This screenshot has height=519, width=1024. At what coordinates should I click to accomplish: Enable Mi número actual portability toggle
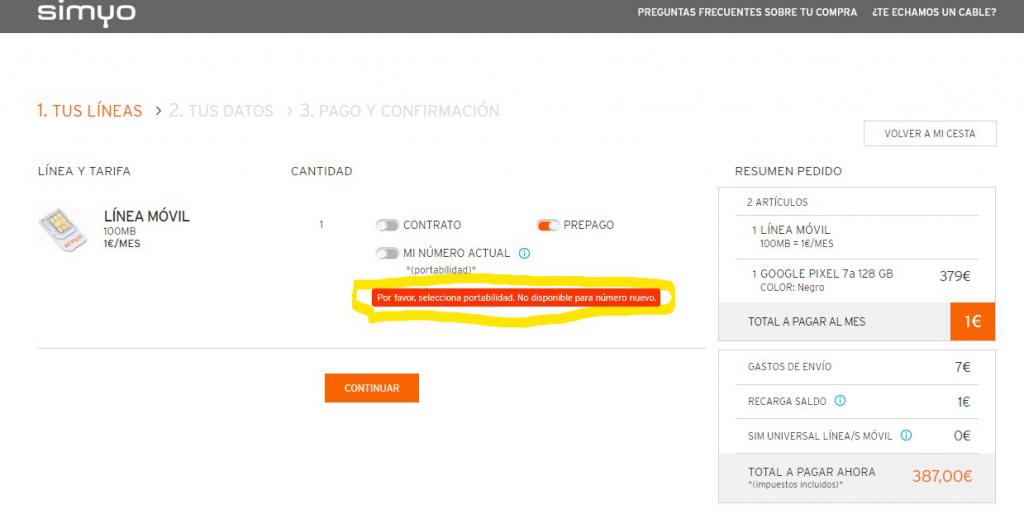[387, 254]
